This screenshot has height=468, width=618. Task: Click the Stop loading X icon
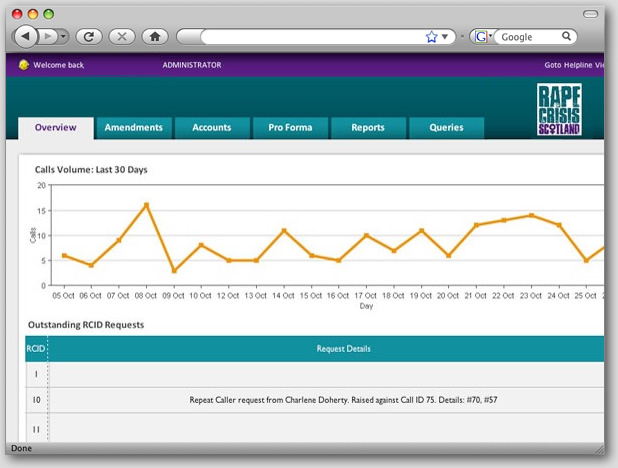click(x=121, y=37)
